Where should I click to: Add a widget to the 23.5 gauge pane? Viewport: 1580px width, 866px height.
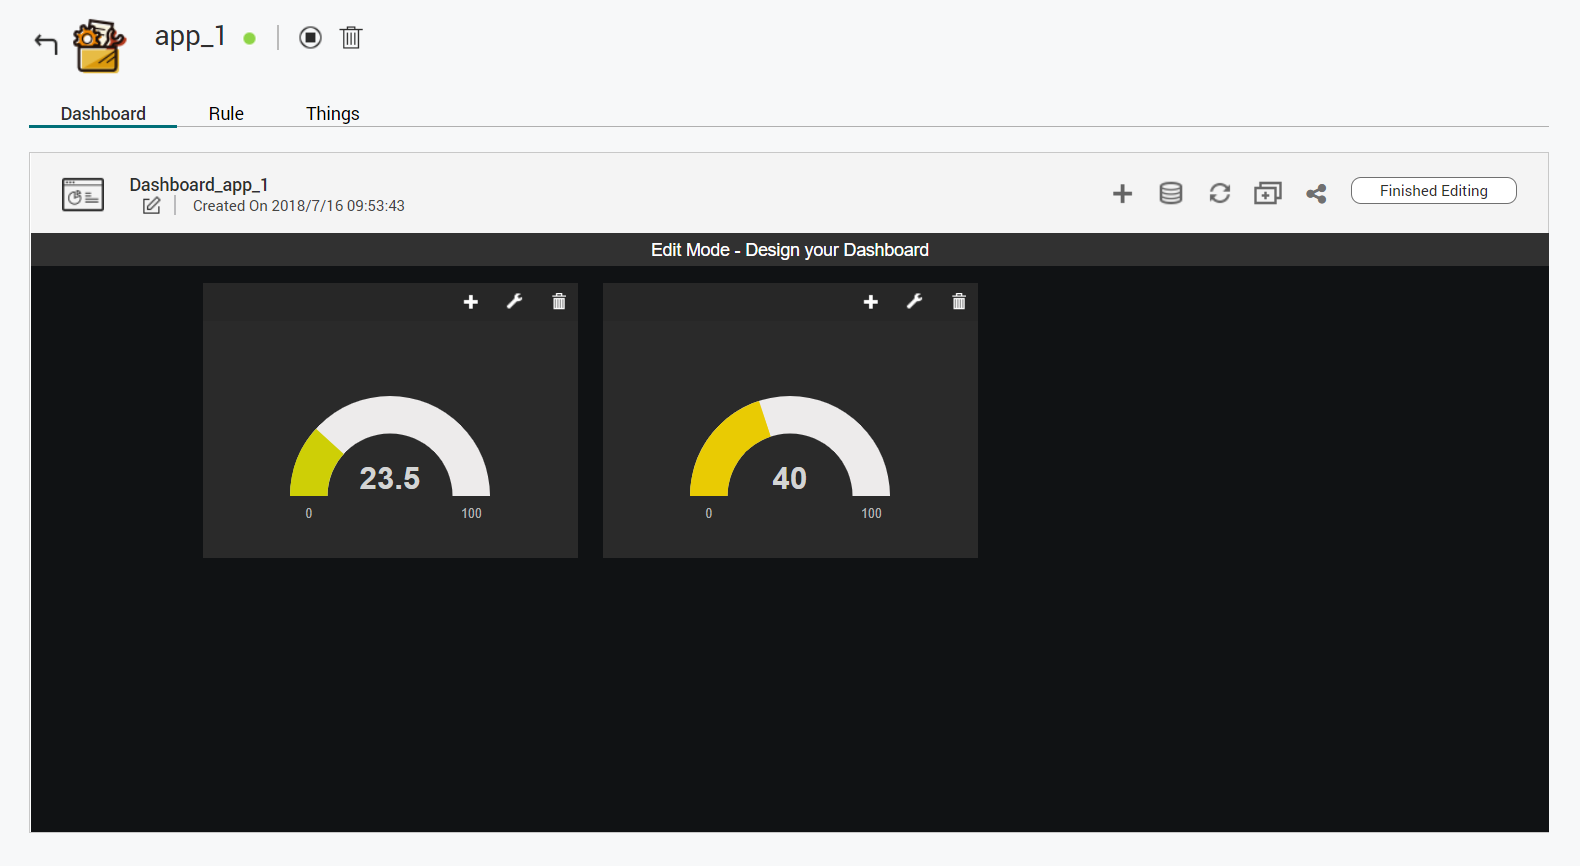471,302
